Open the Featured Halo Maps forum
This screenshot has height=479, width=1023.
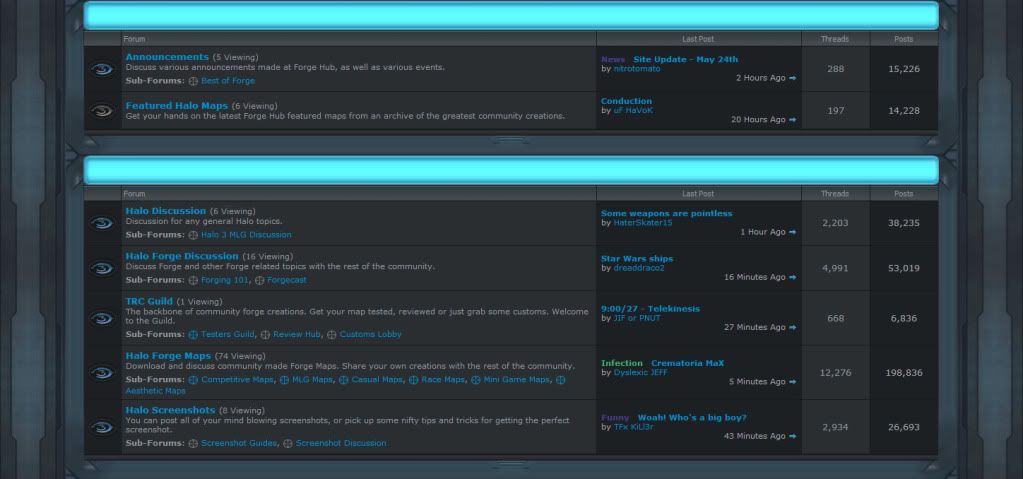(177, 105)
